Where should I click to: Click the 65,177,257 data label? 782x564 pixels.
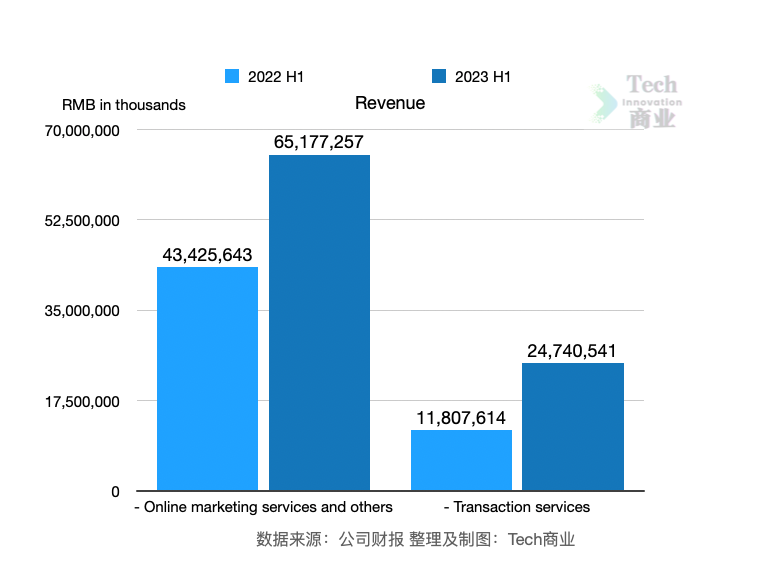[319, 142]
